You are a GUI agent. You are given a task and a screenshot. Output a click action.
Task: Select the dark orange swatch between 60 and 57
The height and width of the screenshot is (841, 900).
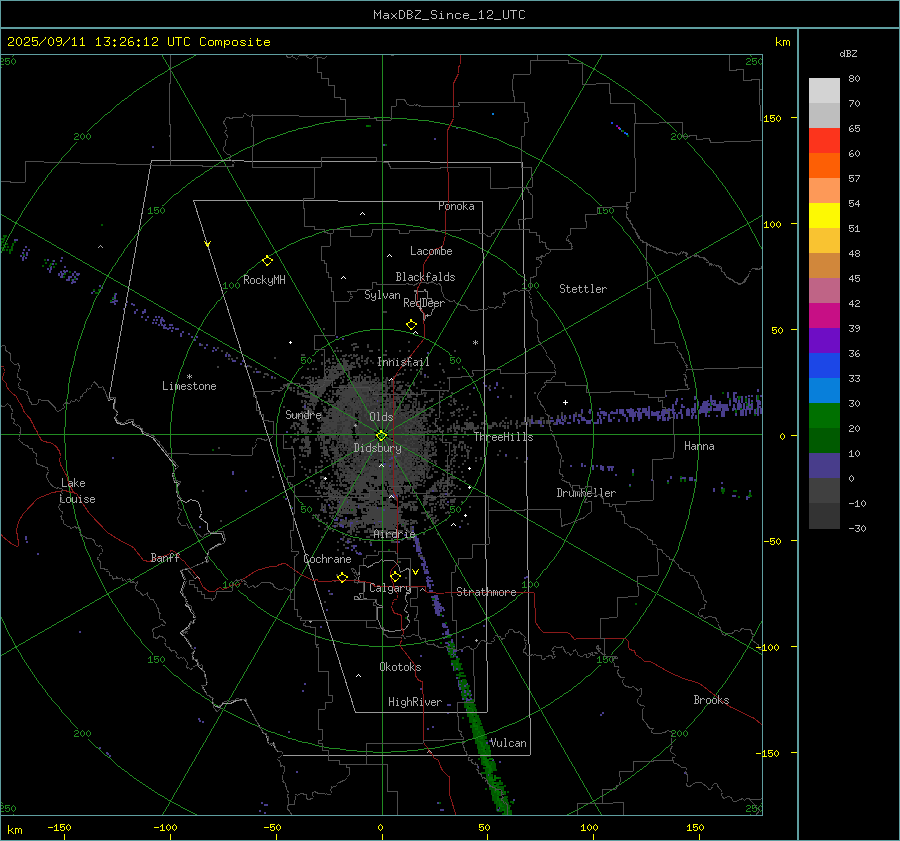[824, 166]
